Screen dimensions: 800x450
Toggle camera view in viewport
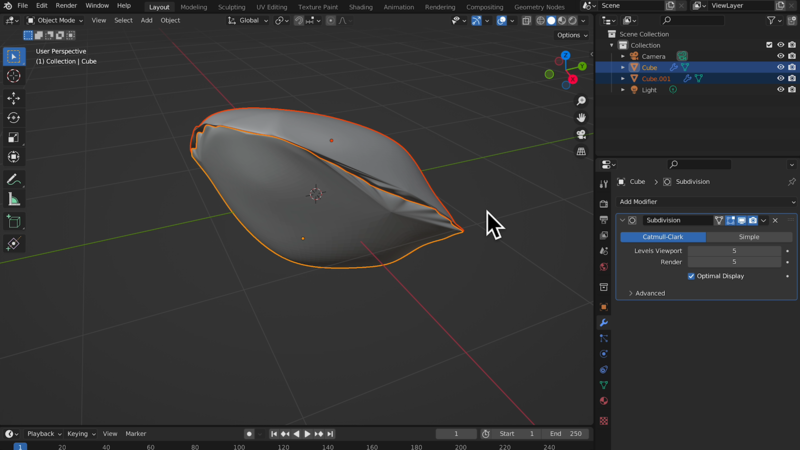click(581, 134)
